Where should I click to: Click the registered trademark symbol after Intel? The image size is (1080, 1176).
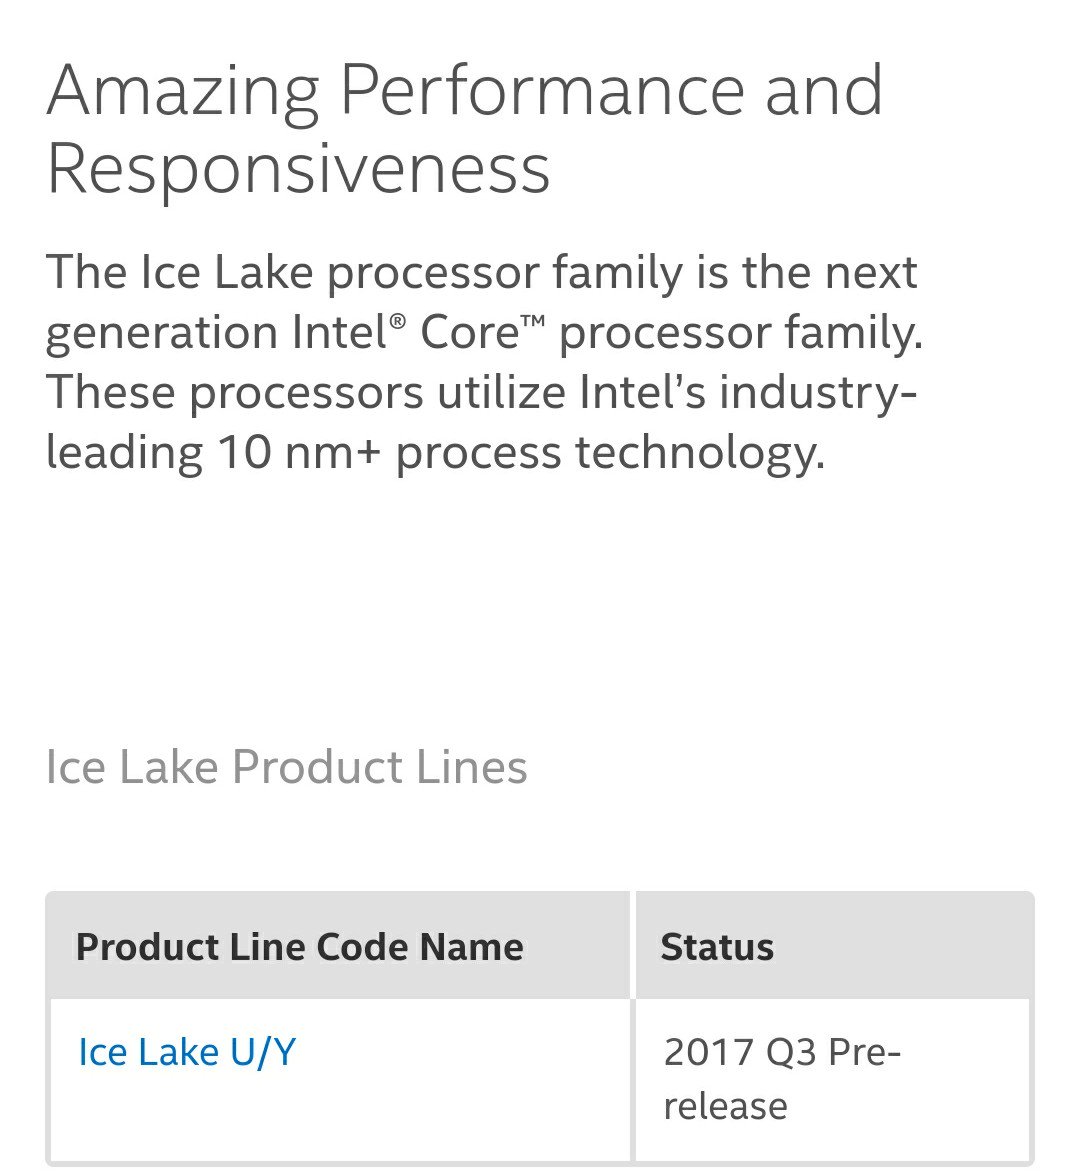point(397,322)
